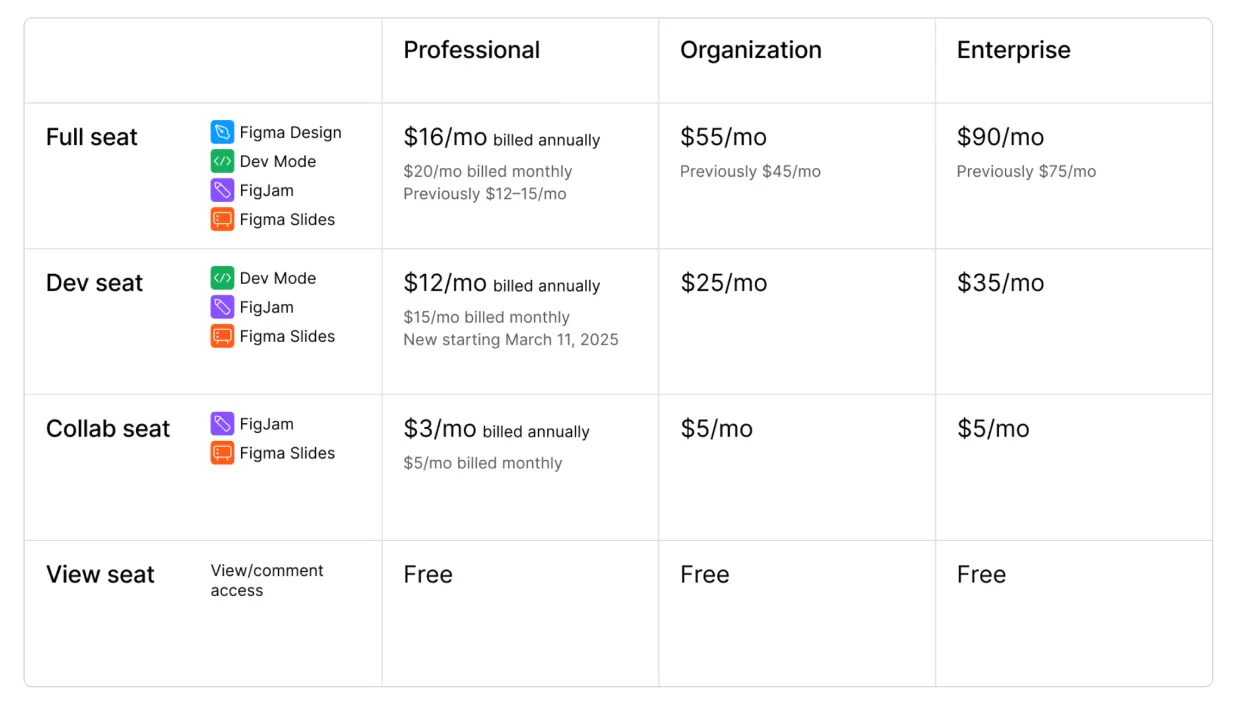Screen dimensions: 1238x712
Task: Click the Collab seat row label
Action: coord(108,429)
